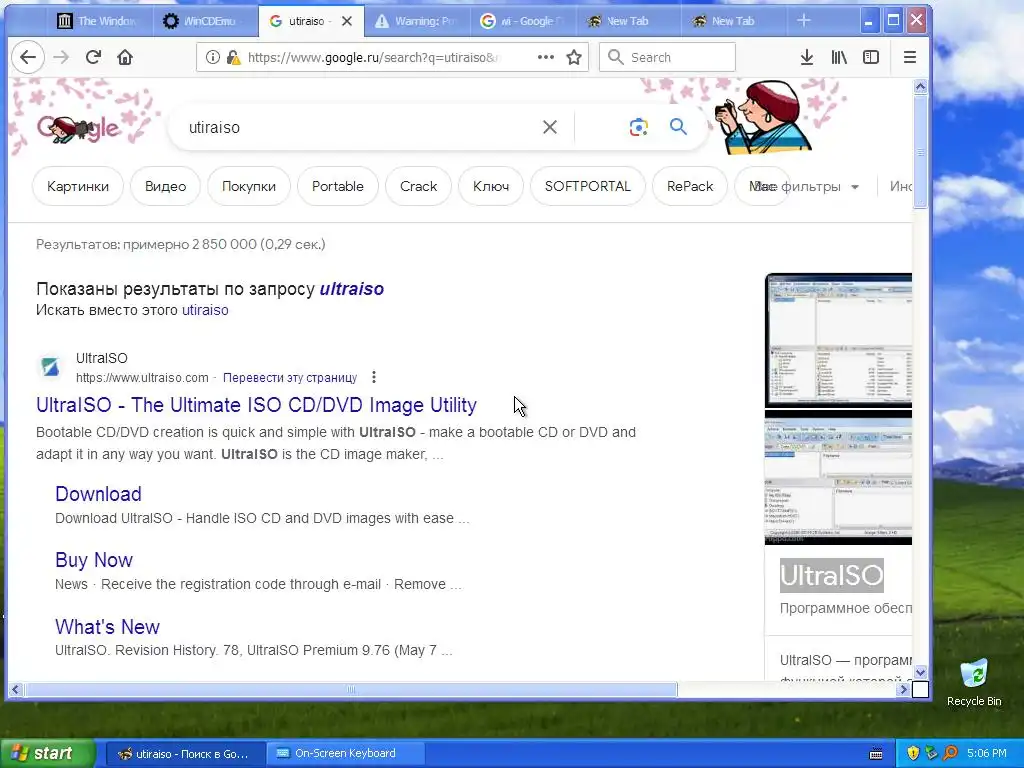Focus the Firefox Search box
Viewport: 1024px width, 768px height.
coord(667,57)
